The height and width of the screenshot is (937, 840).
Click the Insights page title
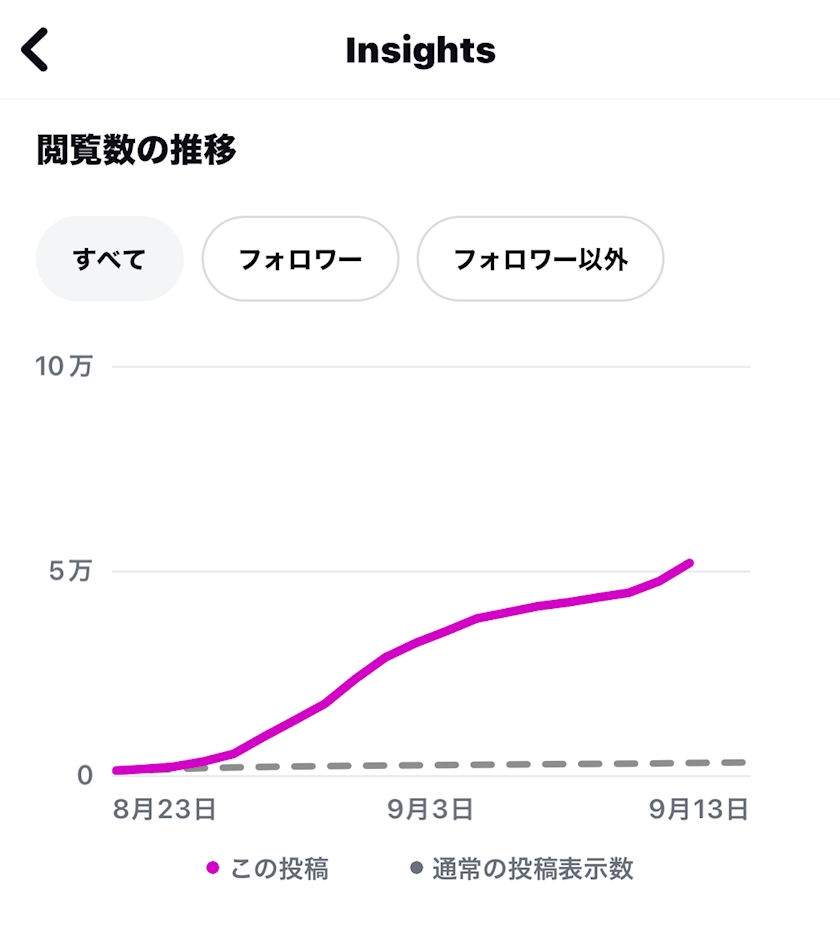coord(420,50)
